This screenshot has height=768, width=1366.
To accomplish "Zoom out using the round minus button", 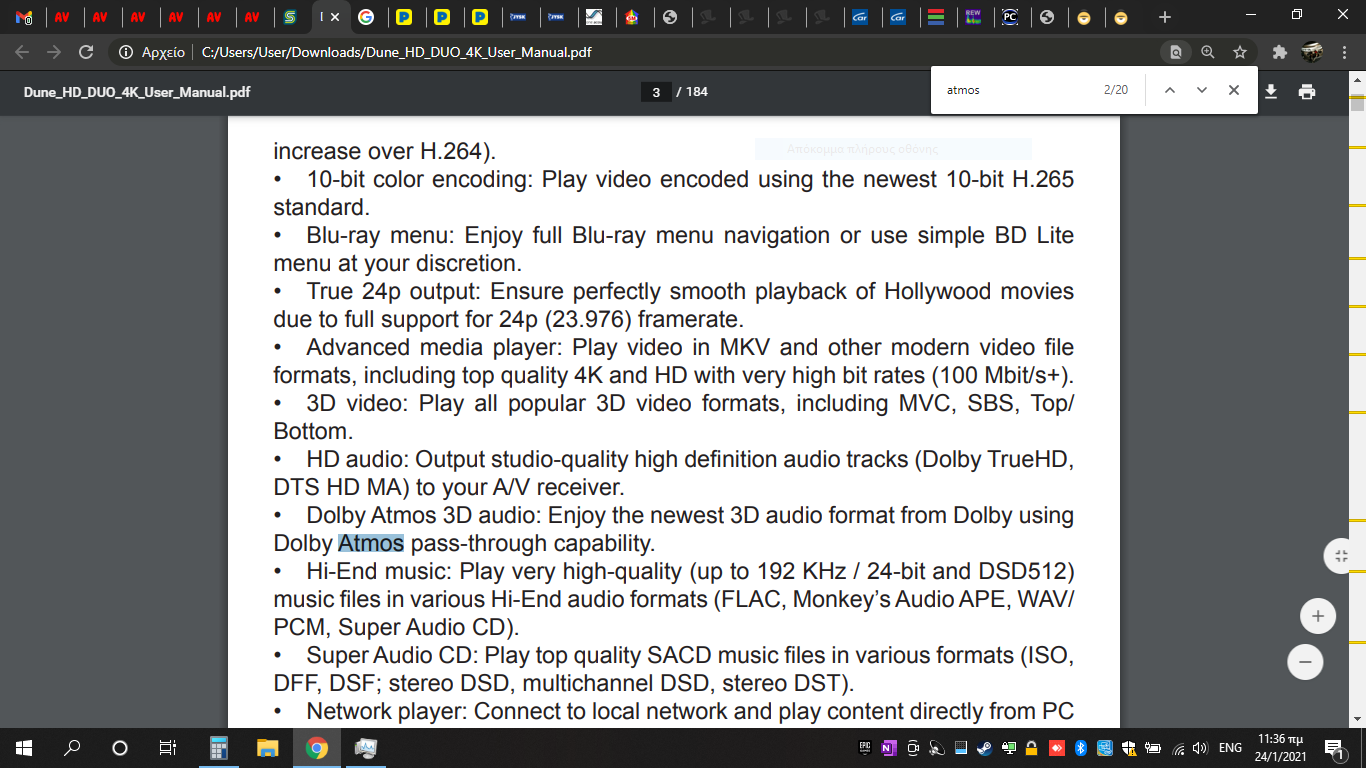I will click(1305, 661).
